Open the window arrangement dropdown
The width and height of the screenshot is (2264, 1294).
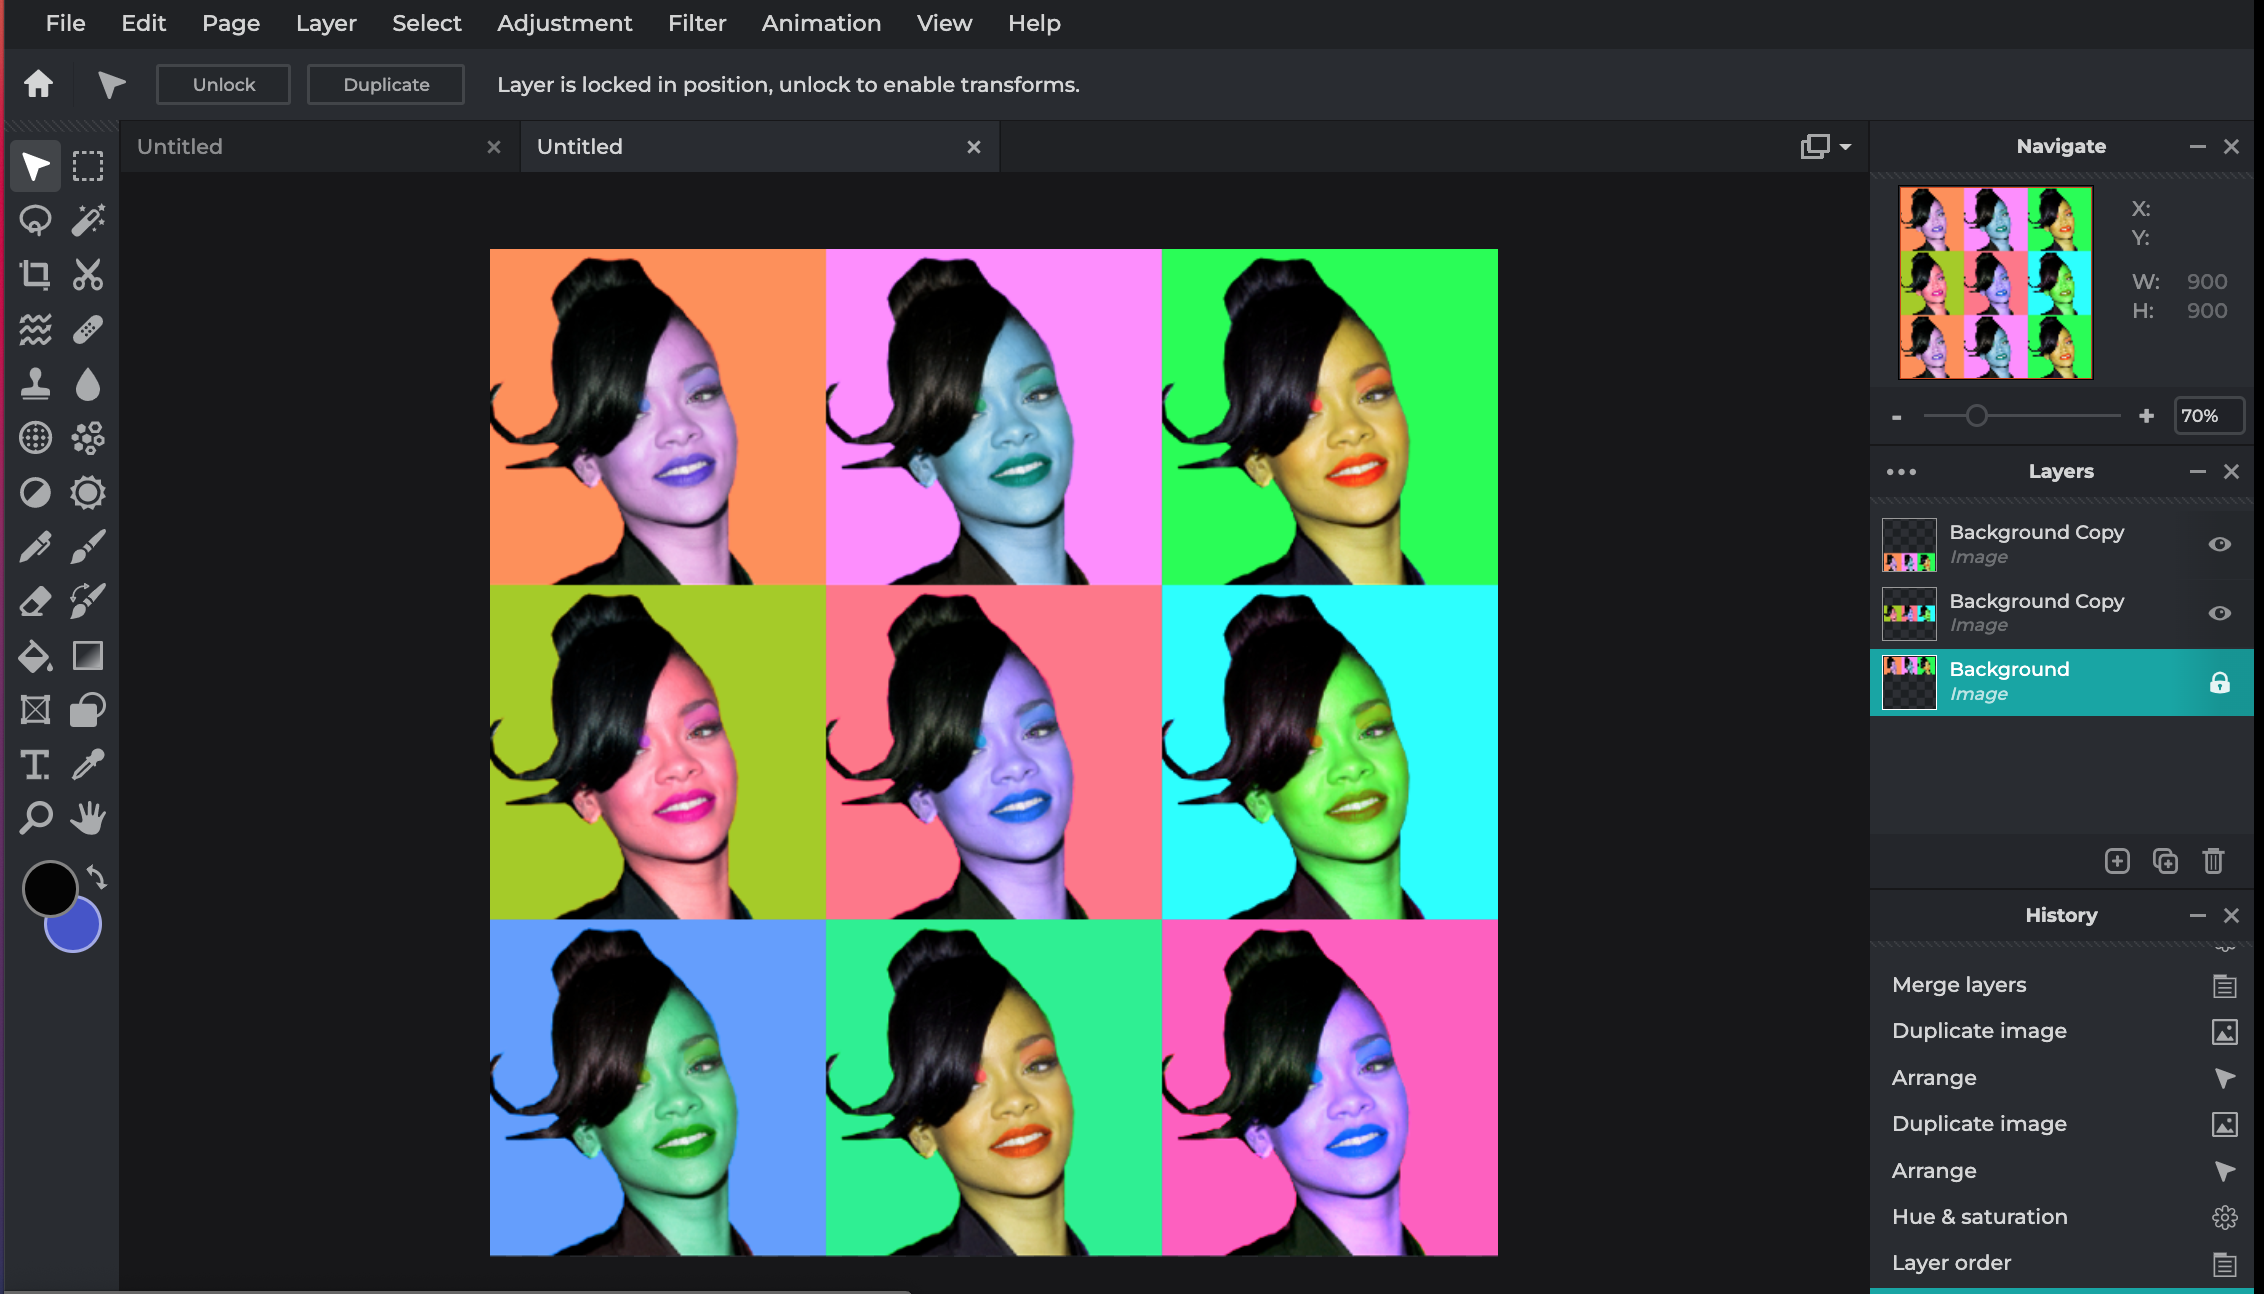click(1826, 147)
